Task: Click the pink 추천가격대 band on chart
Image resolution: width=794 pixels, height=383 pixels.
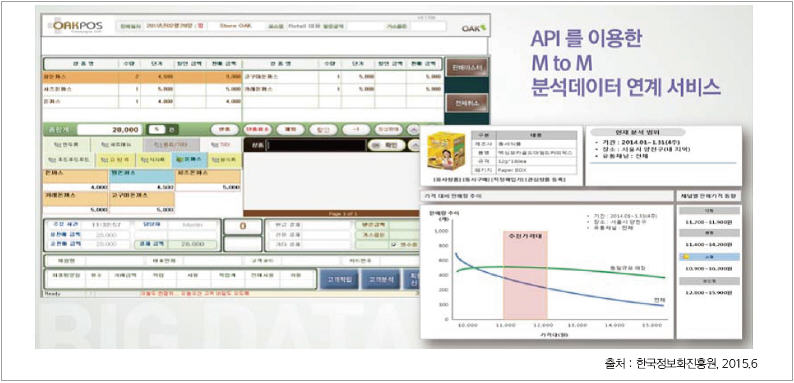Action: coord(525,275)
